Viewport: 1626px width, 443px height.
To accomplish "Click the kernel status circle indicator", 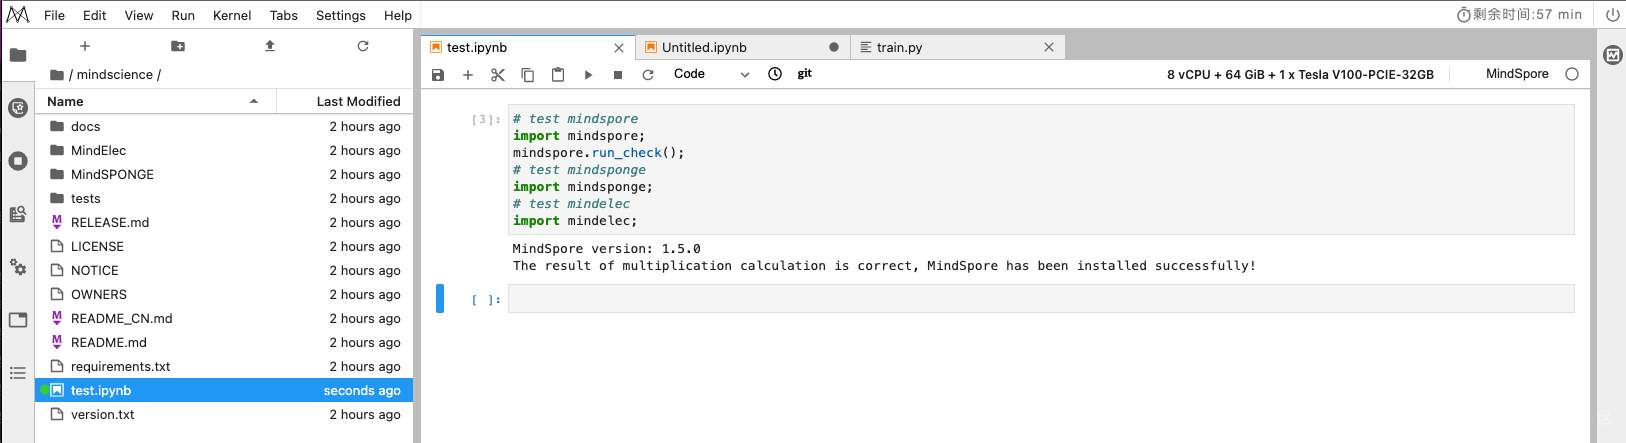I will tap(1572, 74).
